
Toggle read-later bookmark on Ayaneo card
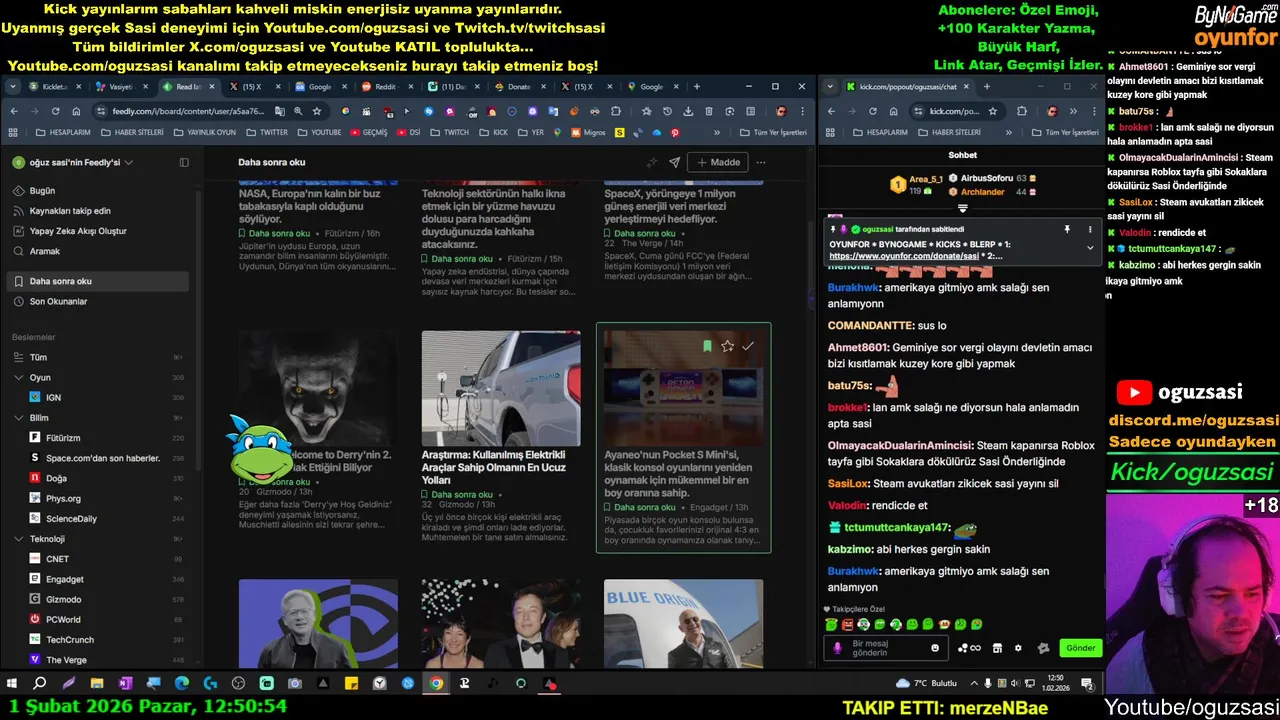(x=707, y=346)
